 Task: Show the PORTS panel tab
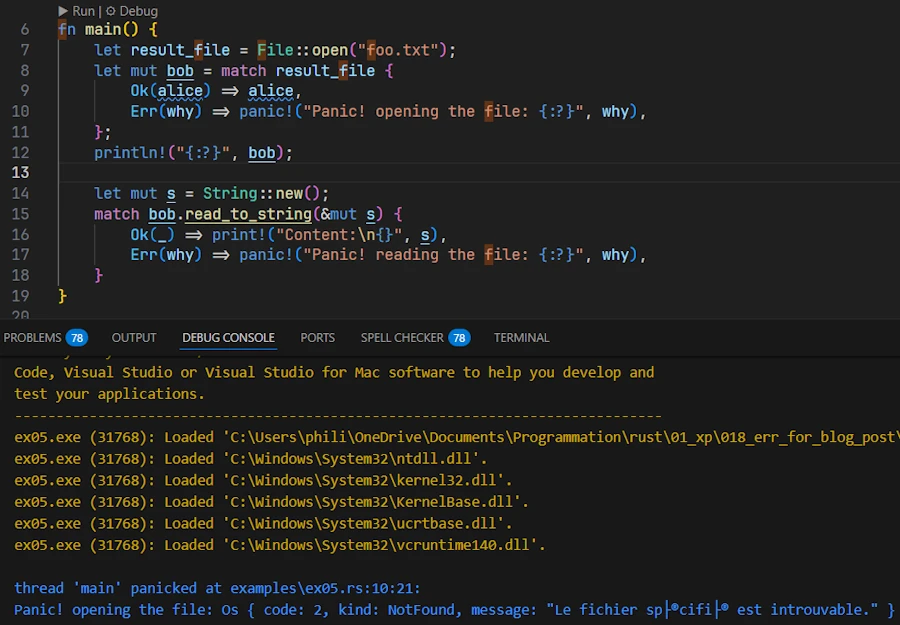click(x=318, y=338)
